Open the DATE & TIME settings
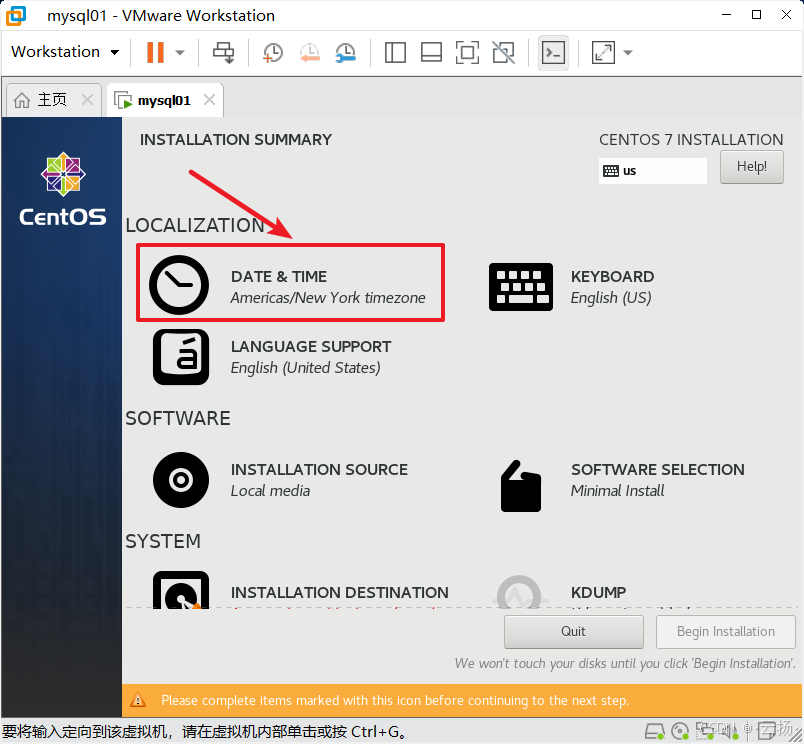 pyautogui.click(x=290, y=283)
